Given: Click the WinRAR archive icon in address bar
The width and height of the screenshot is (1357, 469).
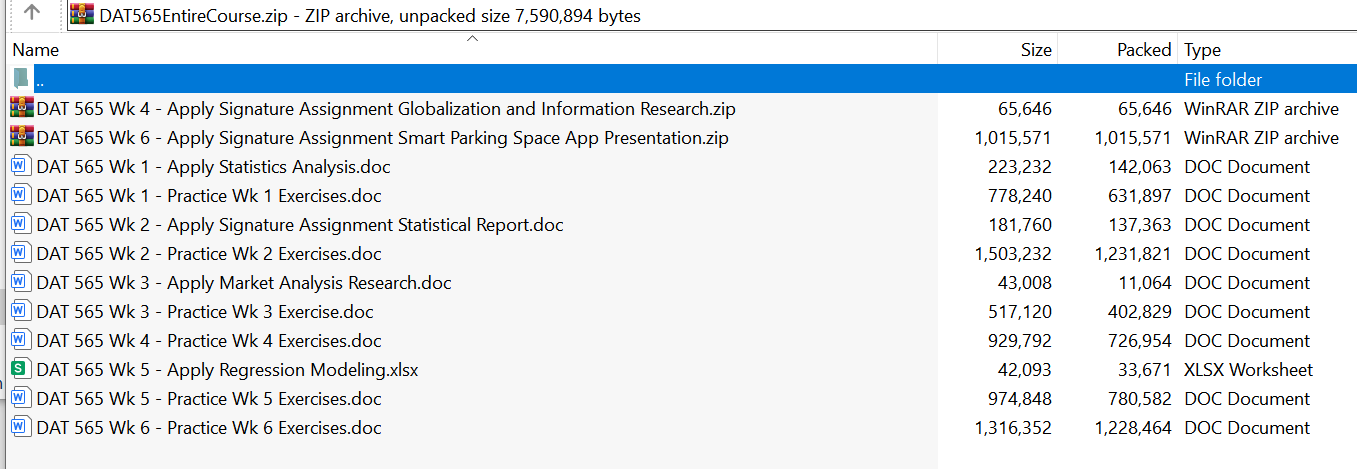Looking at the screenshot, I should tap(83, 15).
